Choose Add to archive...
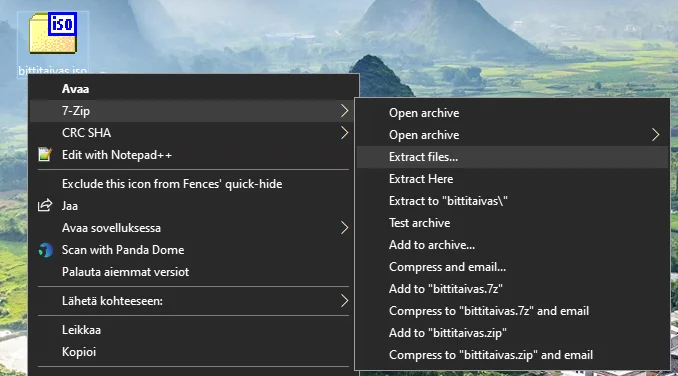 (x=512, y=245)
